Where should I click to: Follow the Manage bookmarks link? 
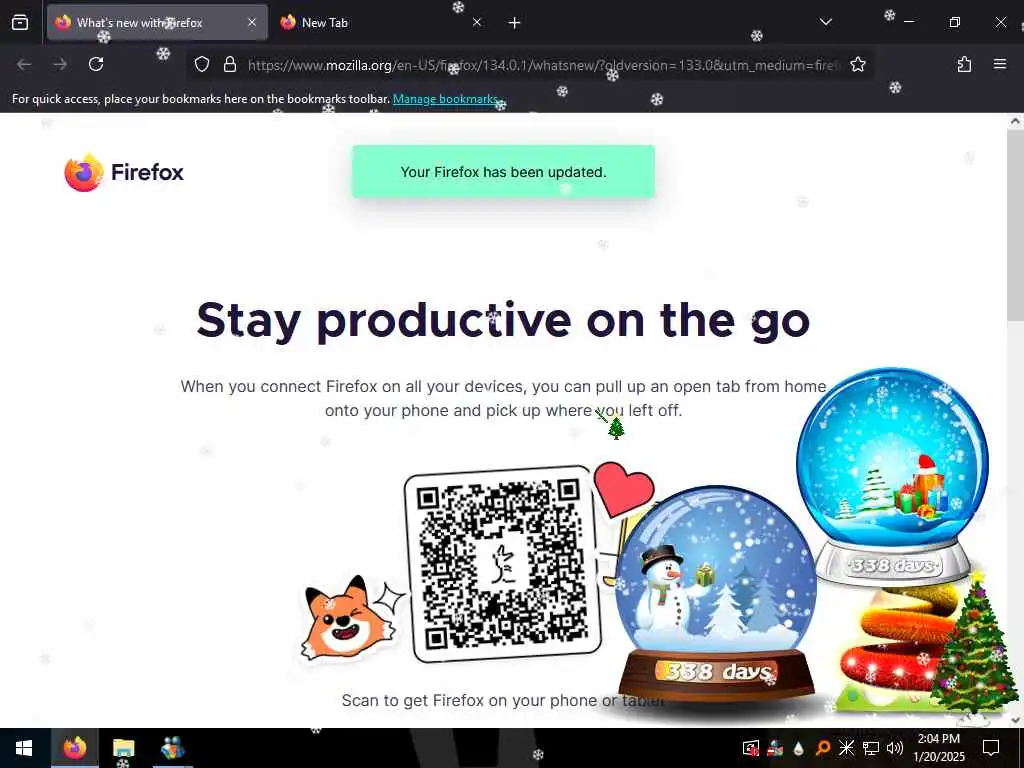pos(446,99)
